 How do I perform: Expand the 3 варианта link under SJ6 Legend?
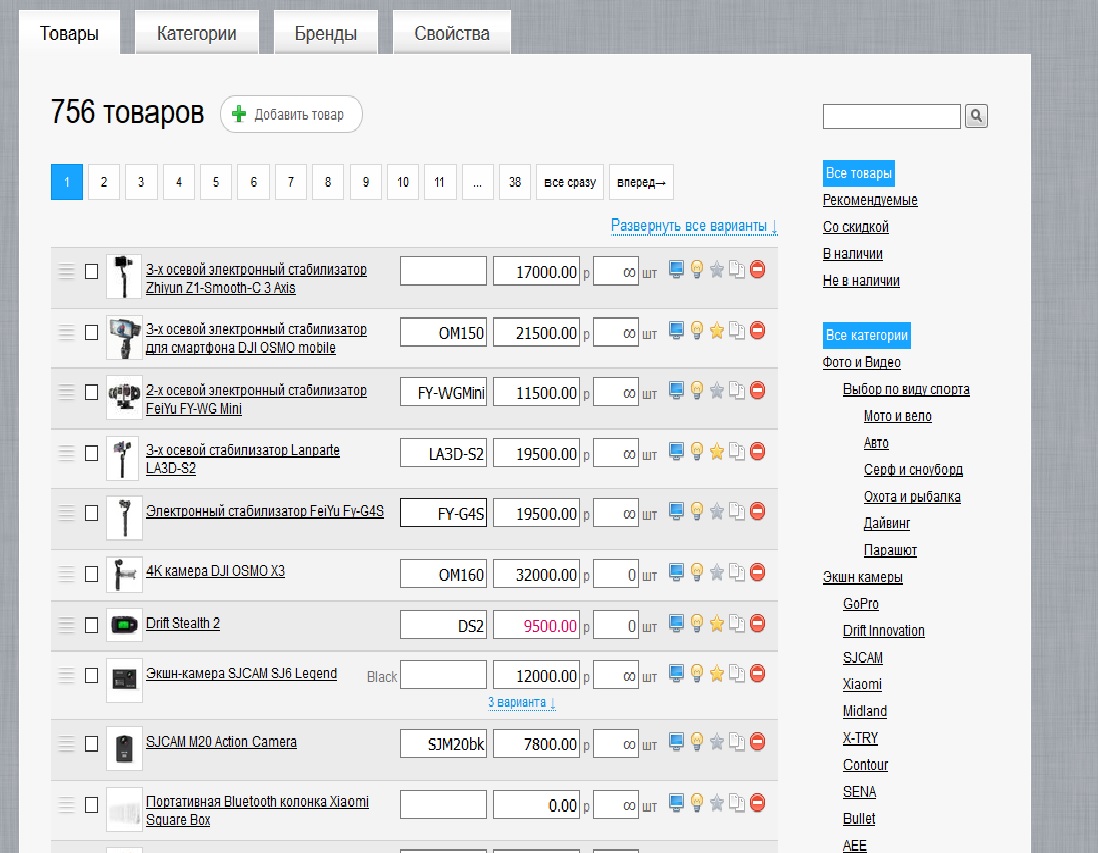pyautogui.click(x=522, y=702)
